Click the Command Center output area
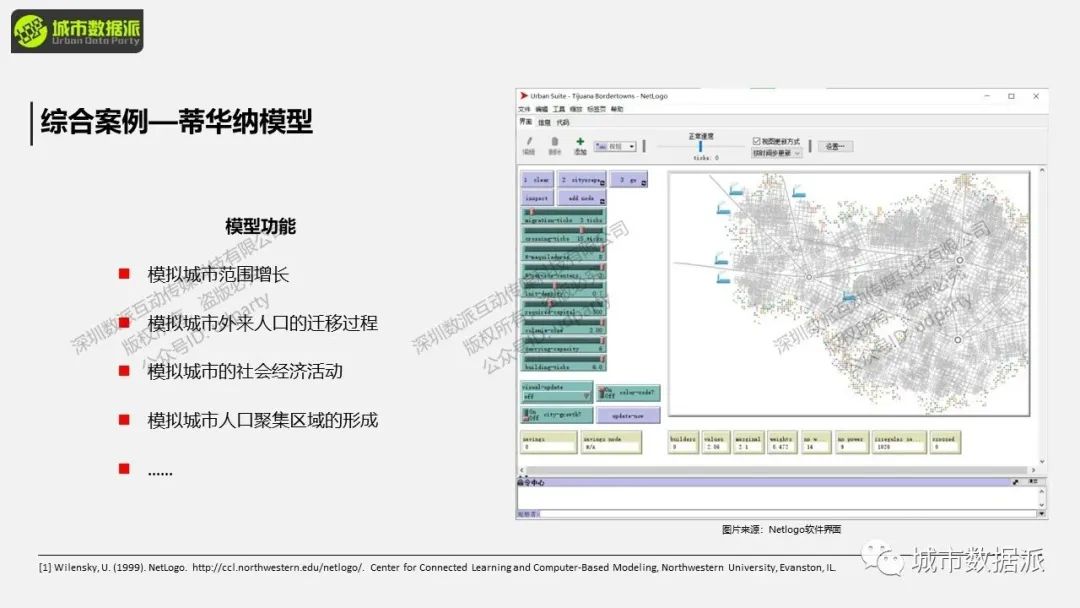The width and height of the screenshot is (1080, 608). 777,498
